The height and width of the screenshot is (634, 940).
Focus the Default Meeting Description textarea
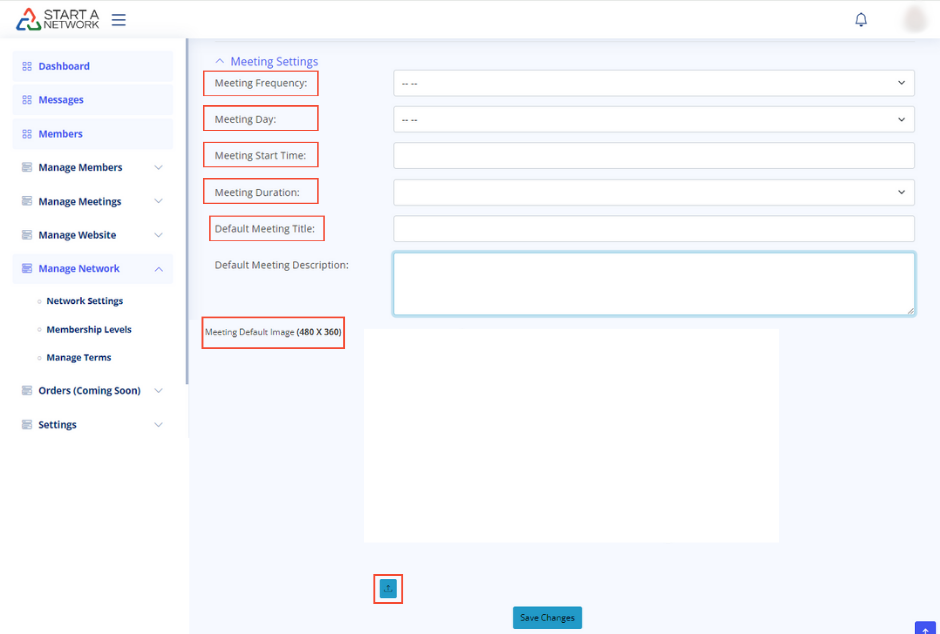[653, 283]
